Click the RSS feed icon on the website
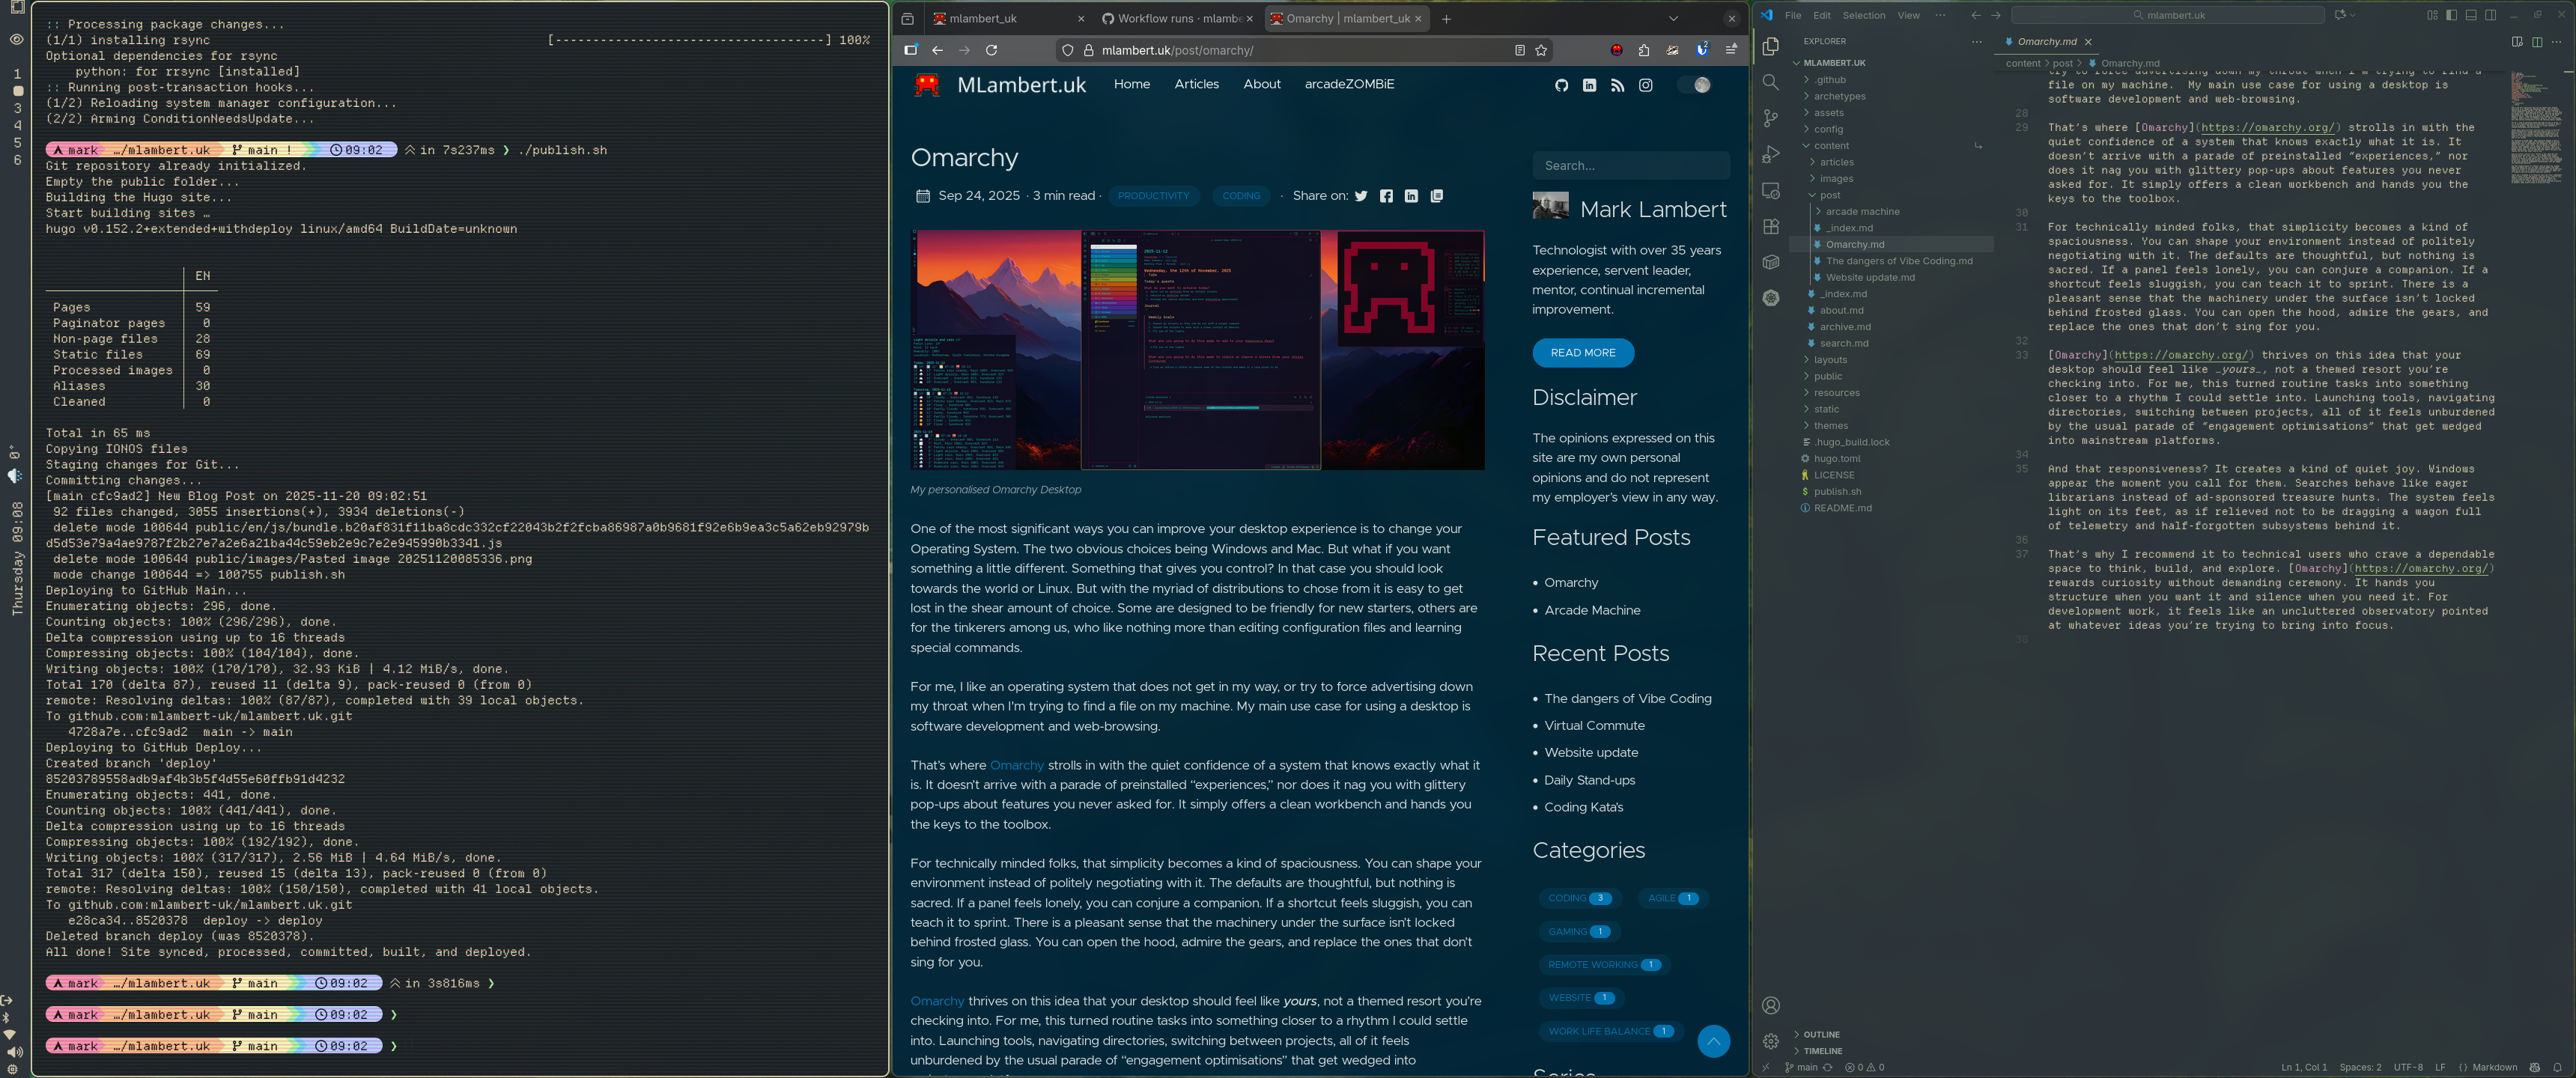This screenshot has height=1078, width=2576. 1617,85
